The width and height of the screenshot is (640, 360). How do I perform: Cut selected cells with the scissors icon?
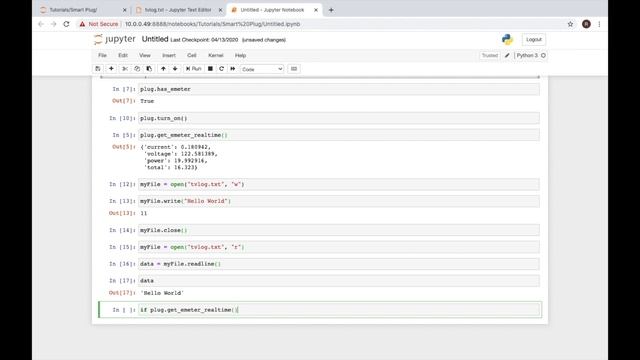tap(125, 69)
